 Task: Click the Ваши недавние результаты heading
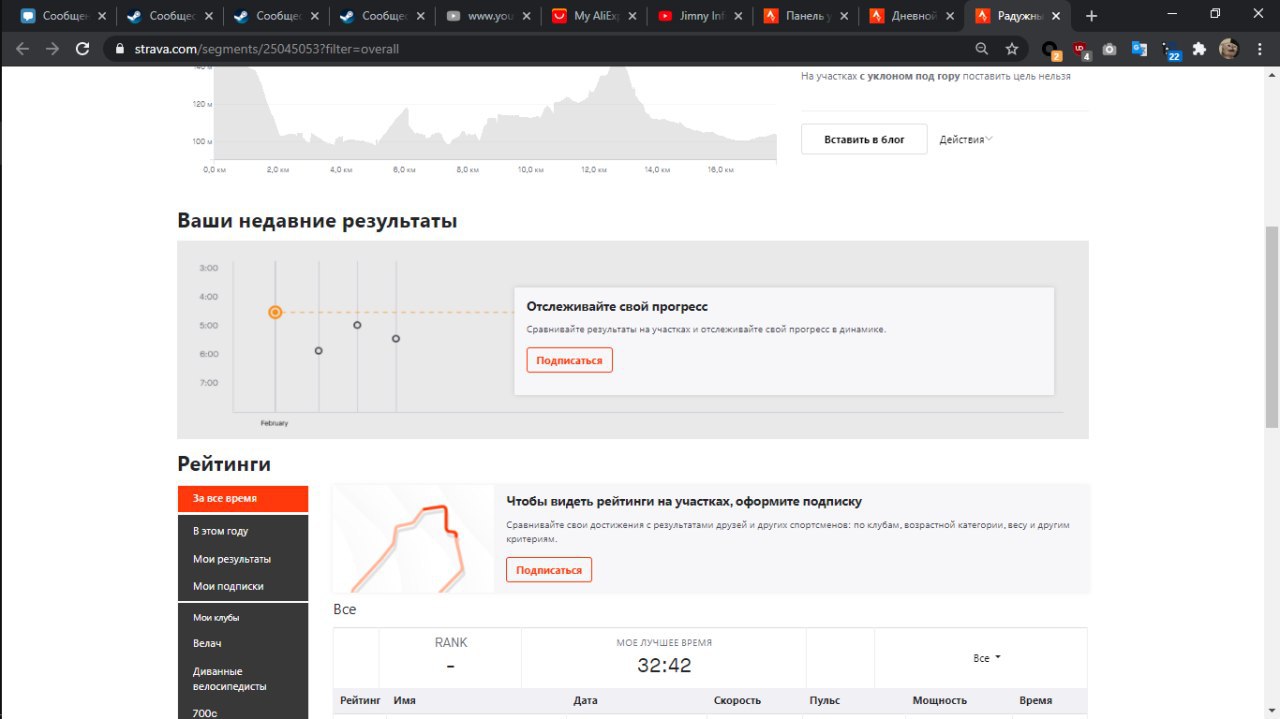(x=317, y=221)
